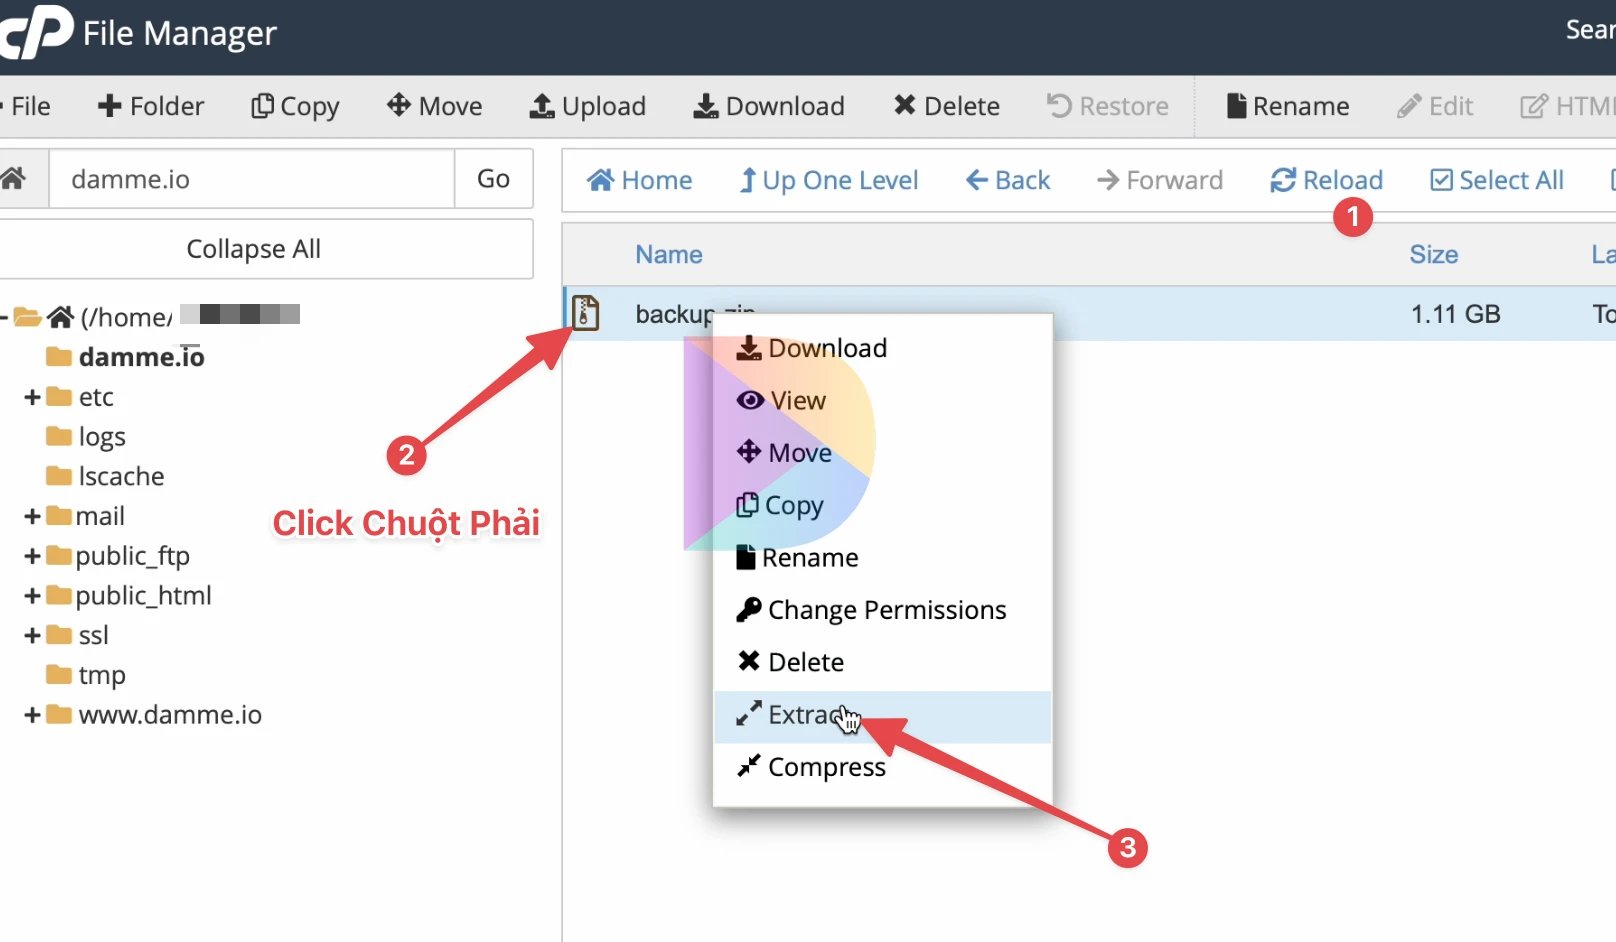
Task: Choose Extract in the context menu
Action: click(882, 716)
